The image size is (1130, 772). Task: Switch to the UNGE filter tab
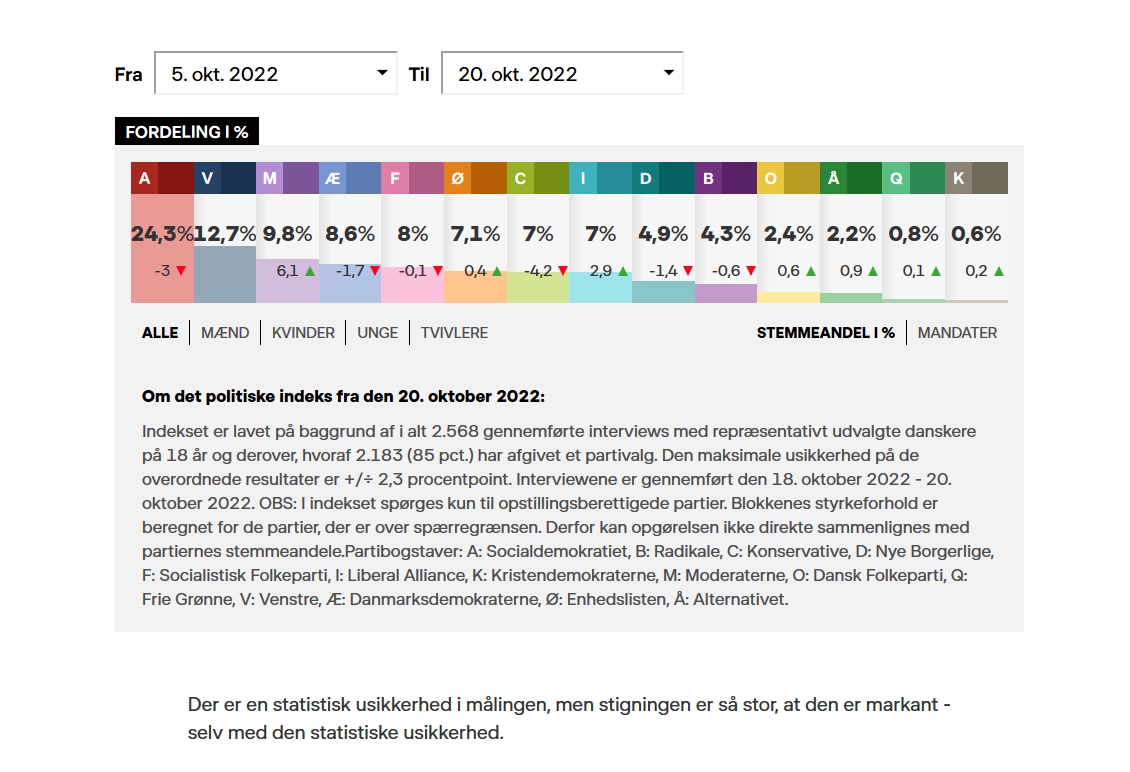click(x=378, y=333)
